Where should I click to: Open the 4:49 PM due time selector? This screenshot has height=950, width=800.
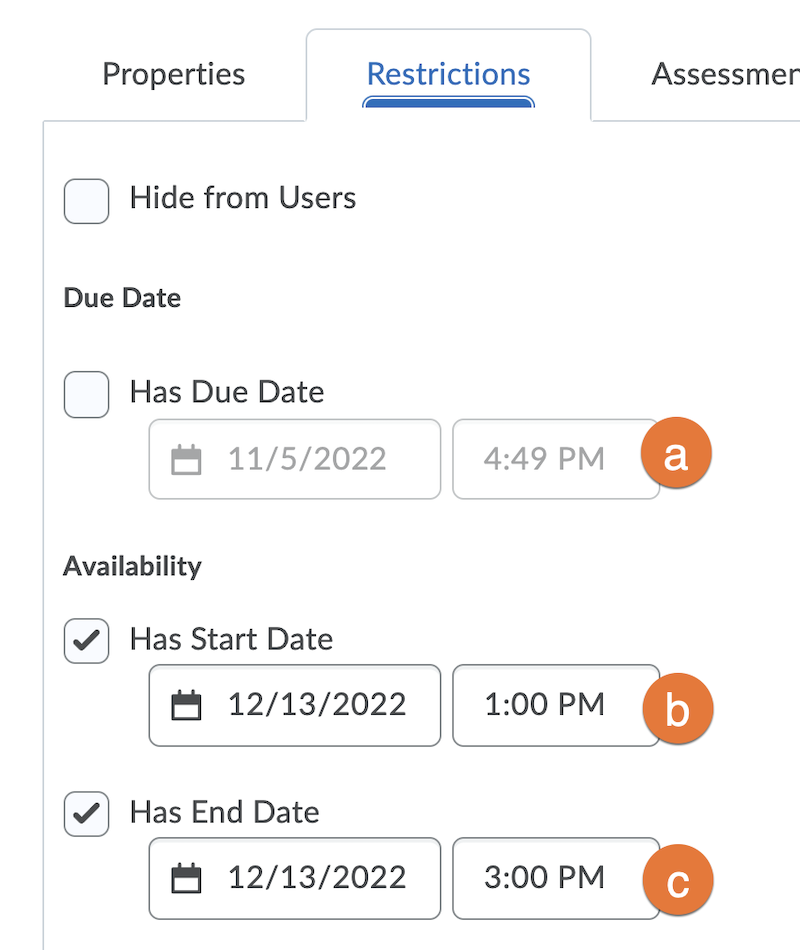[556, 459]
